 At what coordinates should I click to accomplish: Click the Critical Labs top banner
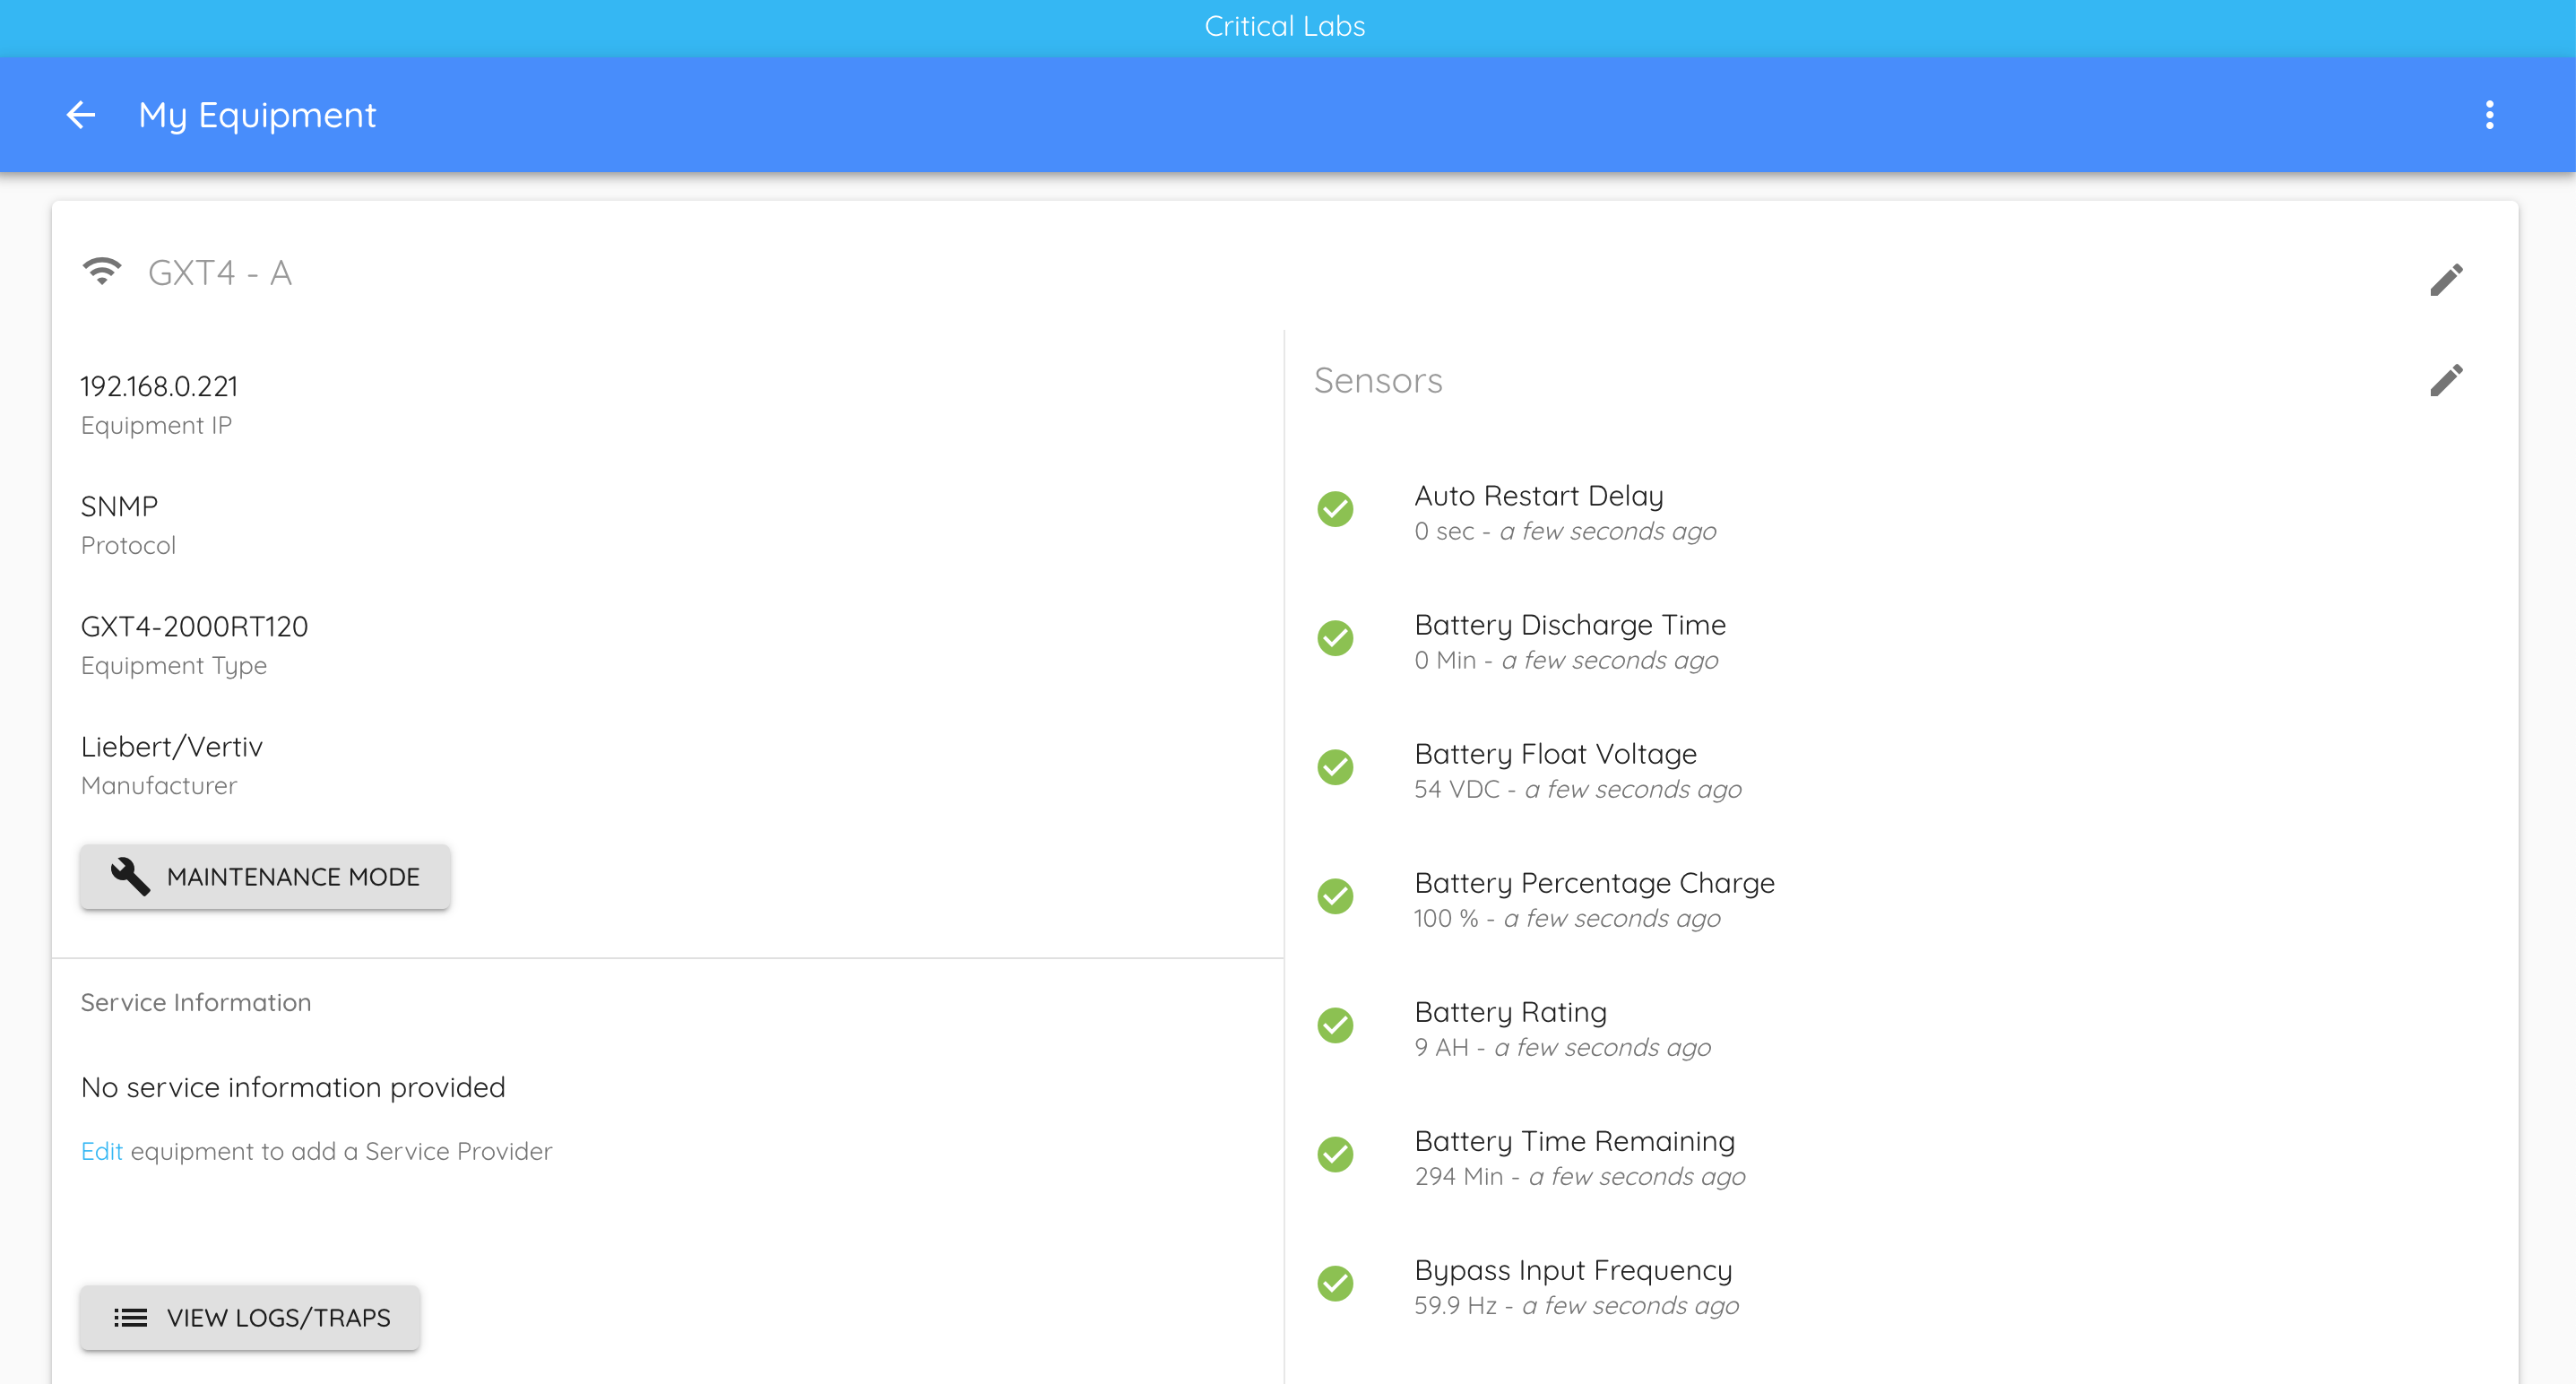(1284, 26)
